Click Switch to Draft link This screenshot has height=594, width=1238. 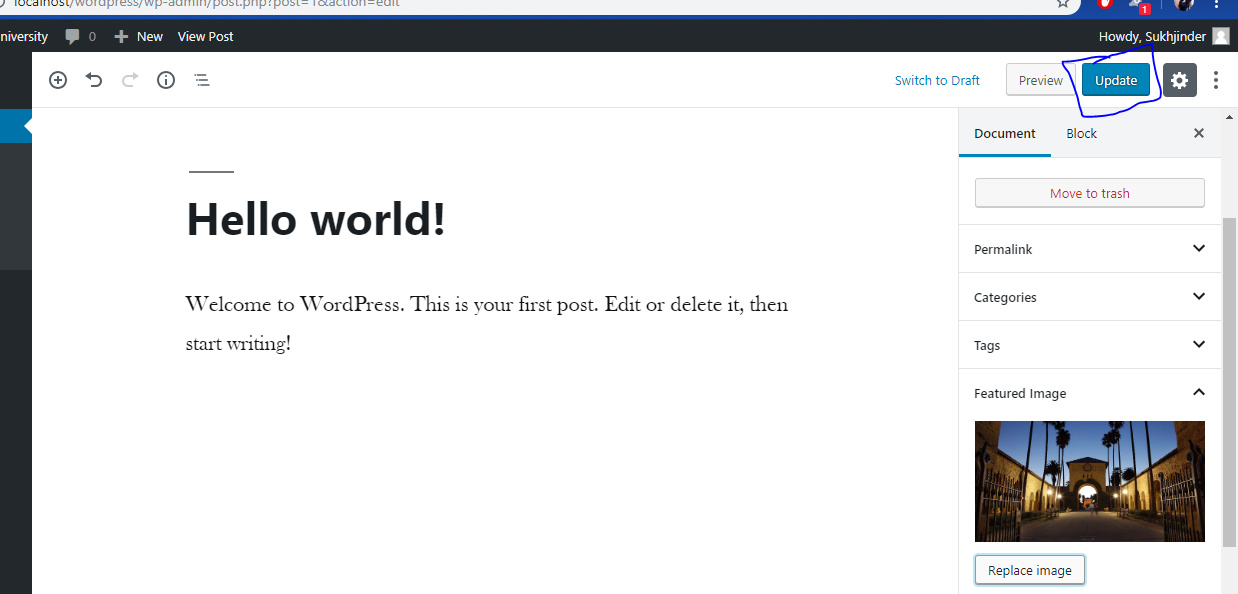click(x=937, y=80)
